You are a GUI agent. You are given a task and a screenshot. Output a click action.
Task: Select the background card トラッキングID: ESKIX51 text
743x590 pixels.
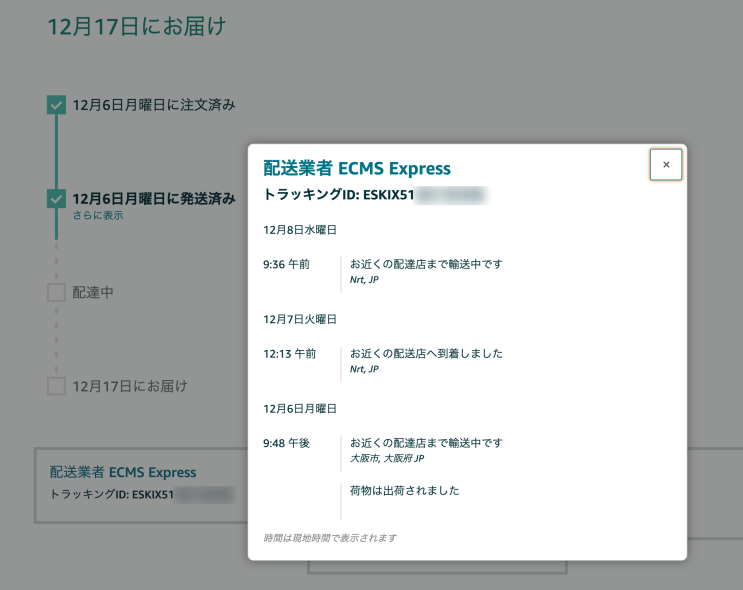pos(111,494)
